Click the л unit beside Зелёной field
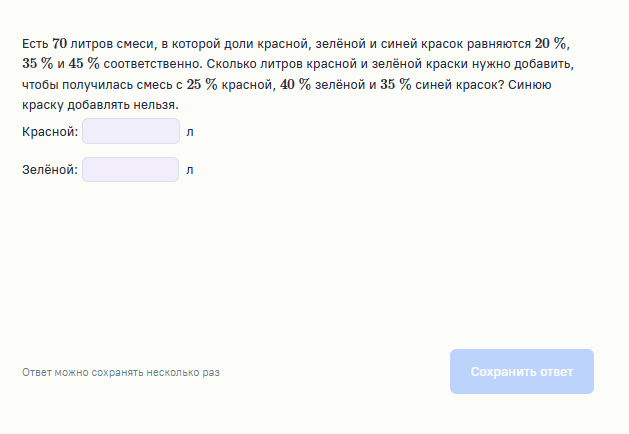The width and height of the screenshot is (629, 434). 190,170
